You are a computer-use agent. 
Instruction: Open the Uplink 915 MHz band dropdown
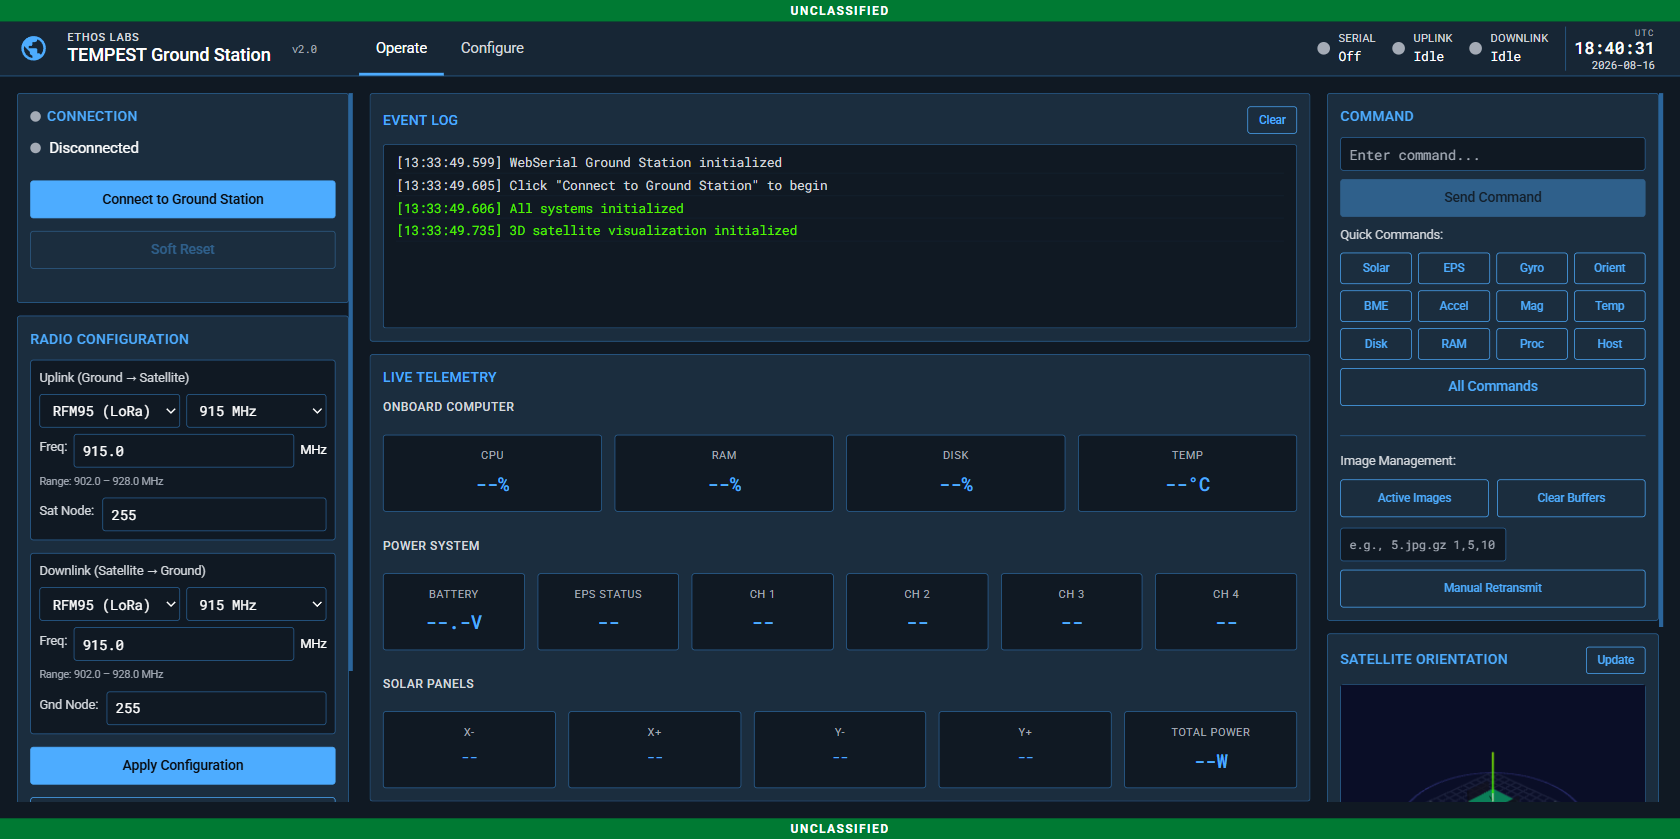[256, 411]
